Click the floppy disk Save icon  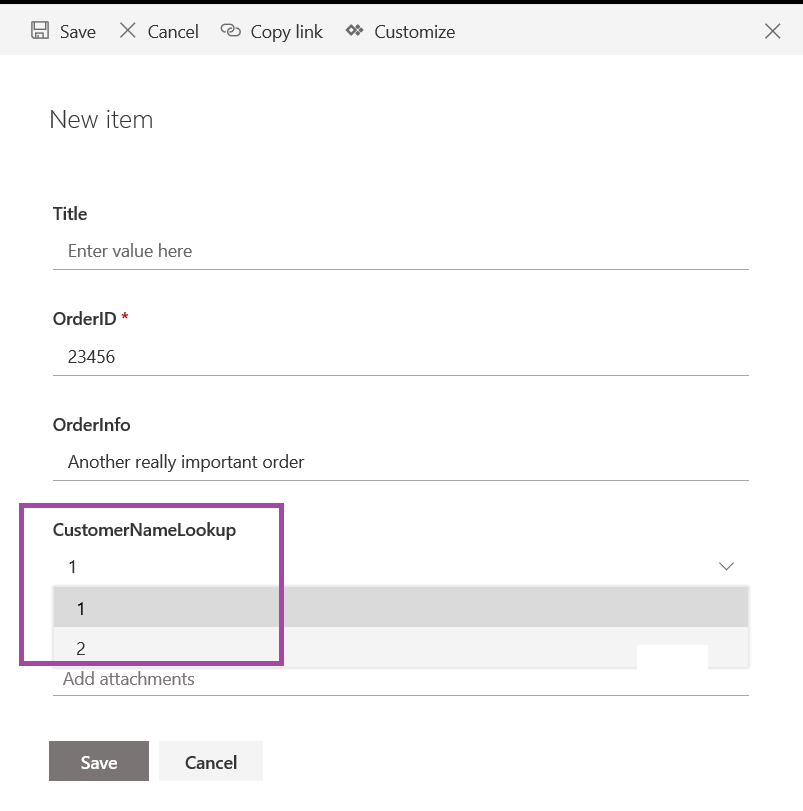tap(40, 31)
